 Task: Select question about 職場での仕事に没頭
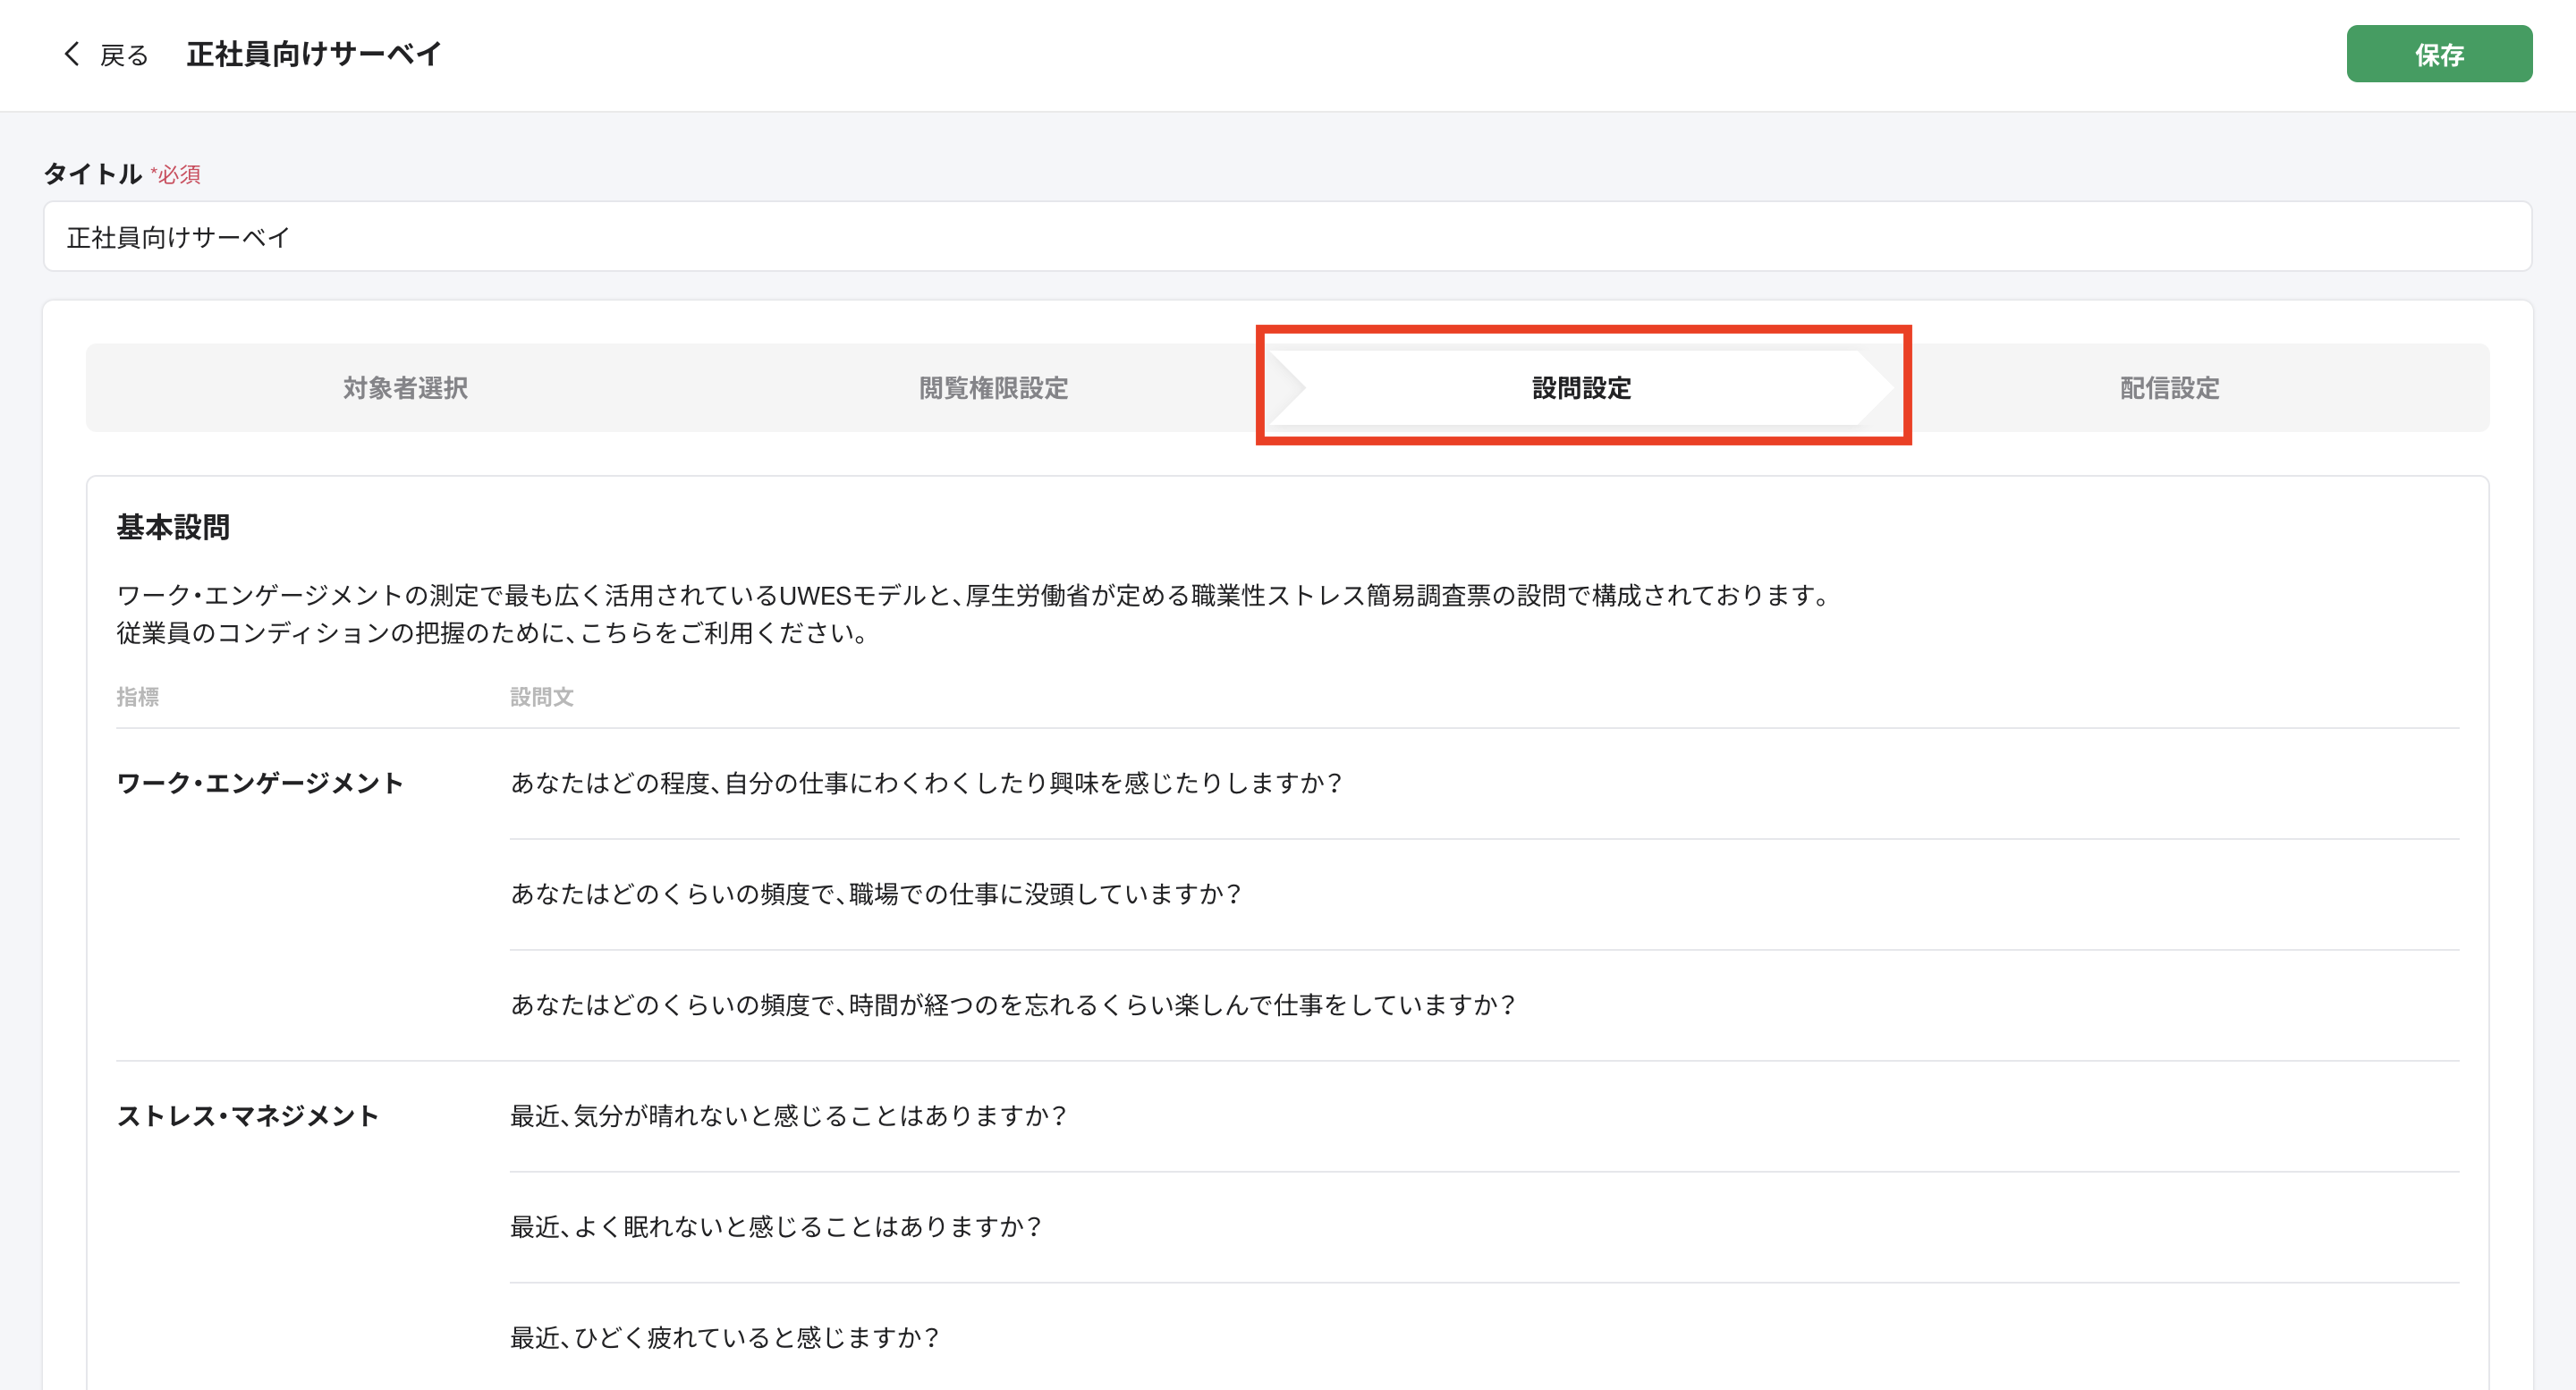(876, 894)
